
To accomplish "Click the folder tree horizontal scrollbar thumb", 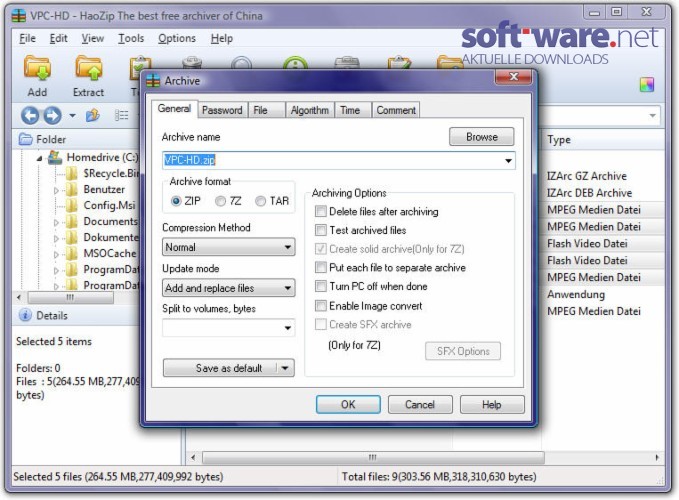I will coord(71,298).
